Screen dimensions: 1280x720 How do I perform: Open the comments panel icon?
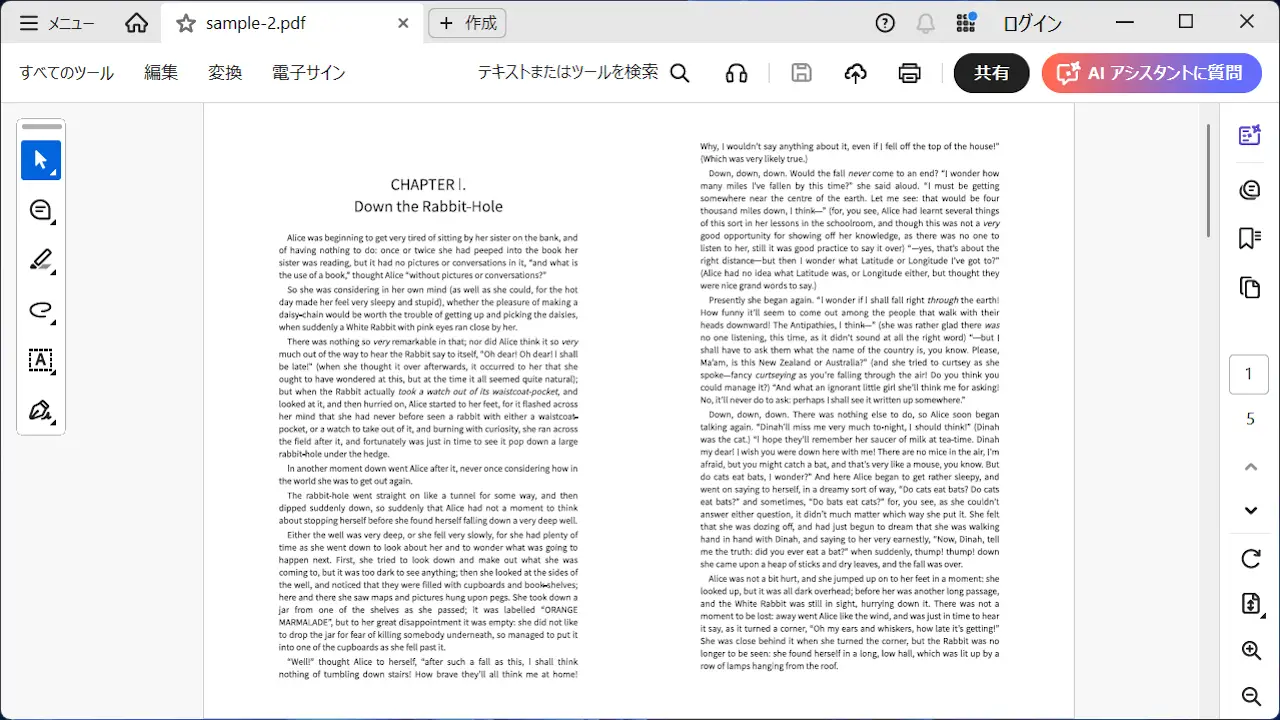(1250, 189)
